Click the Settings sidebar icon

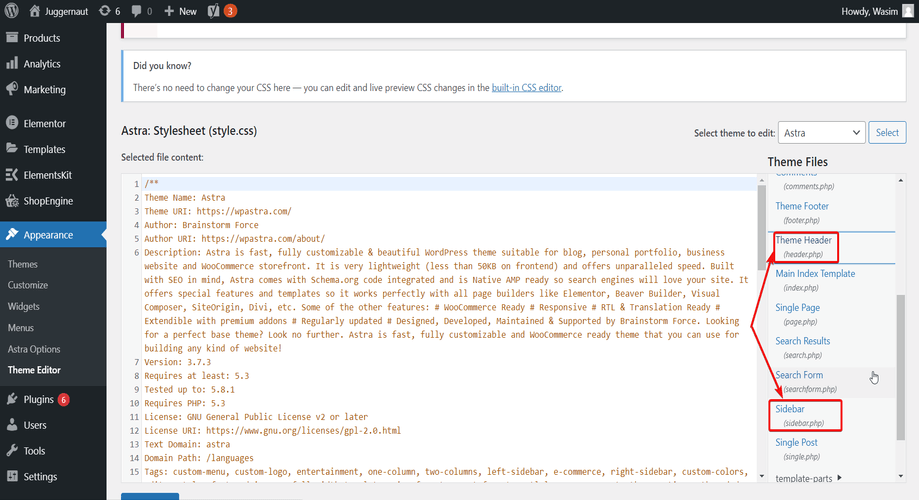(x=12, y=477)
